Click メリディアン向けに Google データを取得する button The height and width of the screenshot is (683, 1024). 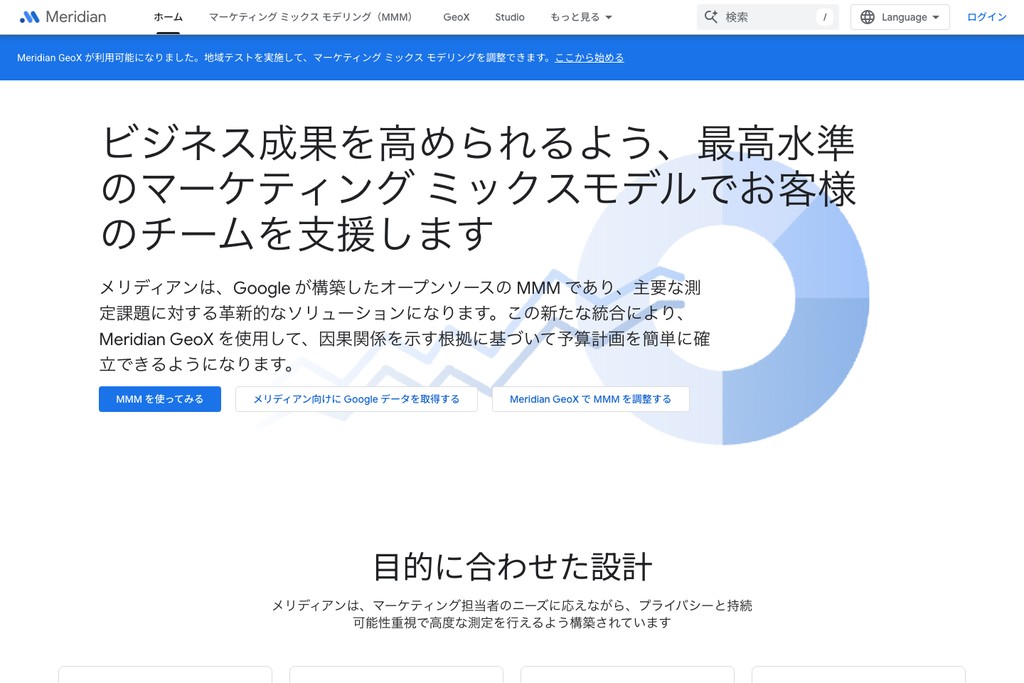(357, 399)
